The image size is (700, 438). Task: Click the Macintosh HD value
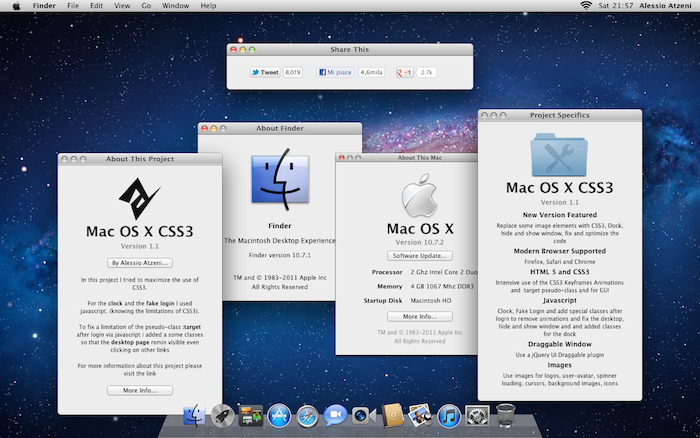pos(431,300)
